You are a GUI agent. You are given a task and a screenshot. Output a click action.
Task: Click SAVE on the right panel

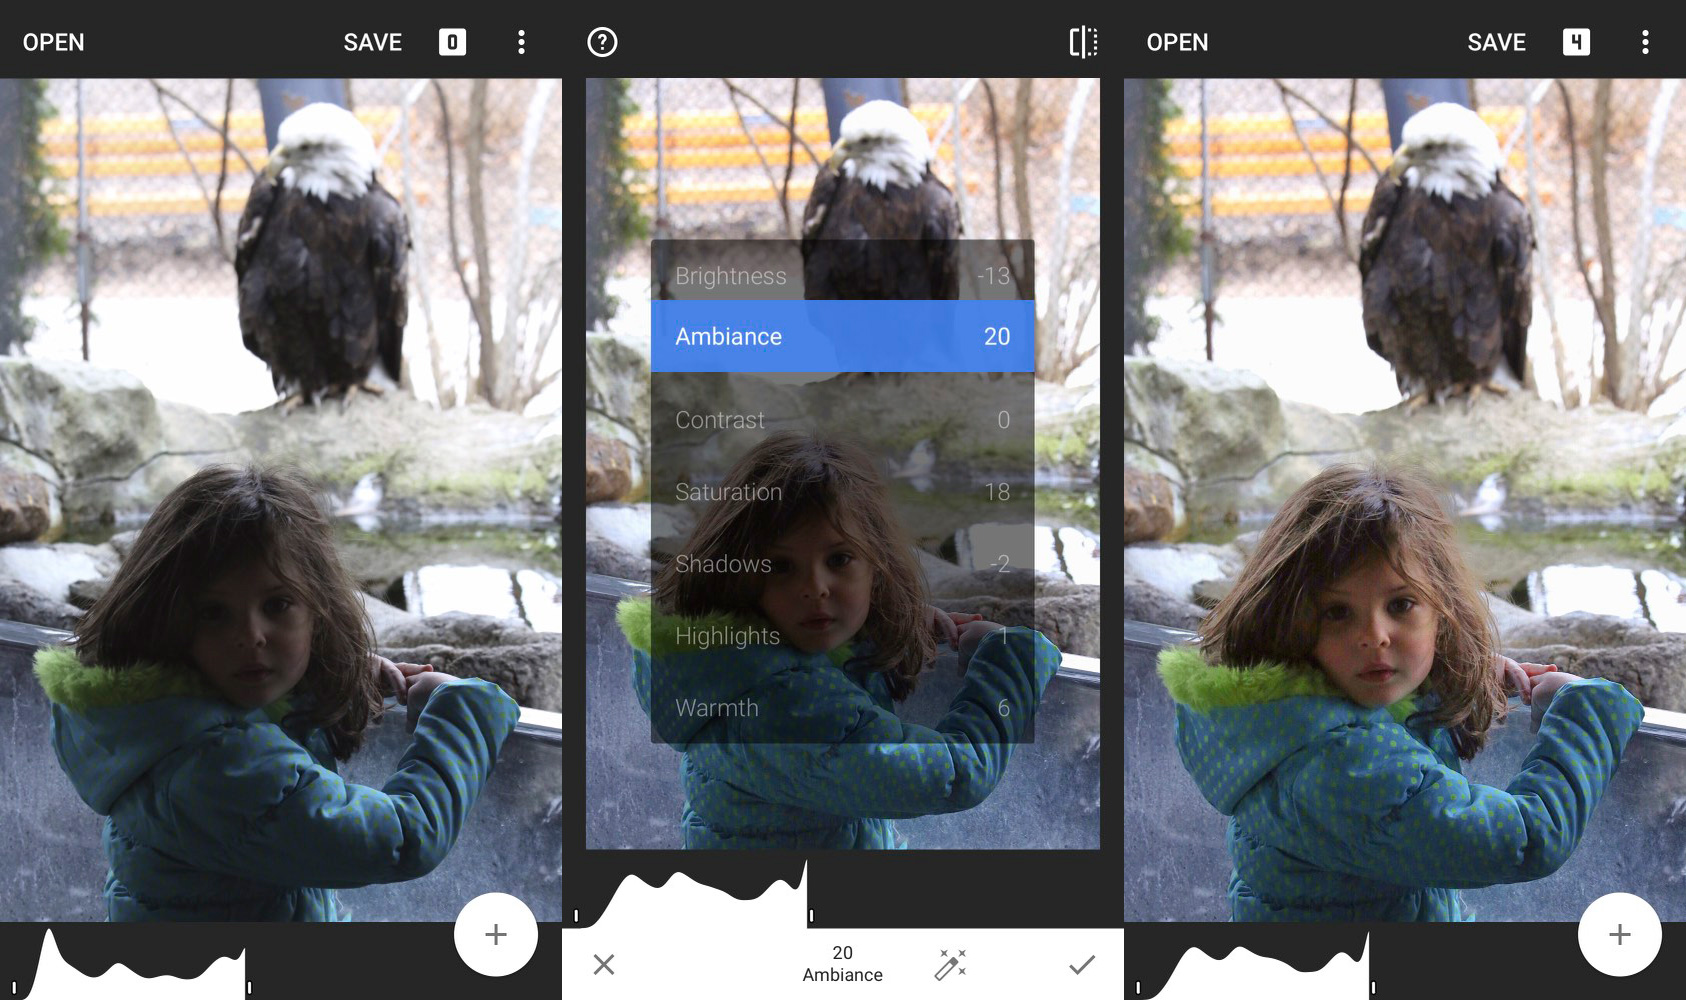click(1496, 42)
